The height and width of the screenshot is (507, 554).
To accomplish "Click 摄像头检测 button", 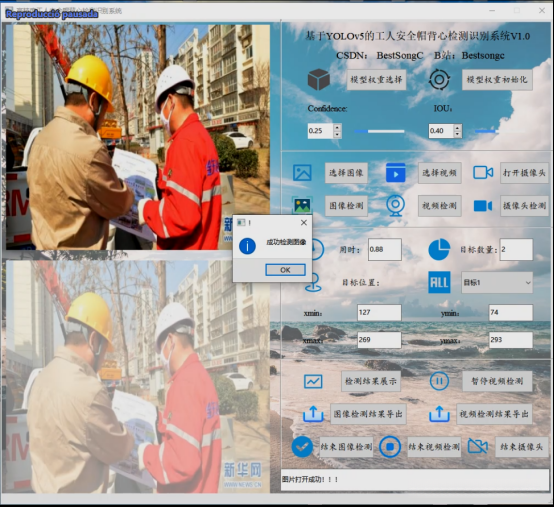I will pyautogui.click(x=524, y=206).
